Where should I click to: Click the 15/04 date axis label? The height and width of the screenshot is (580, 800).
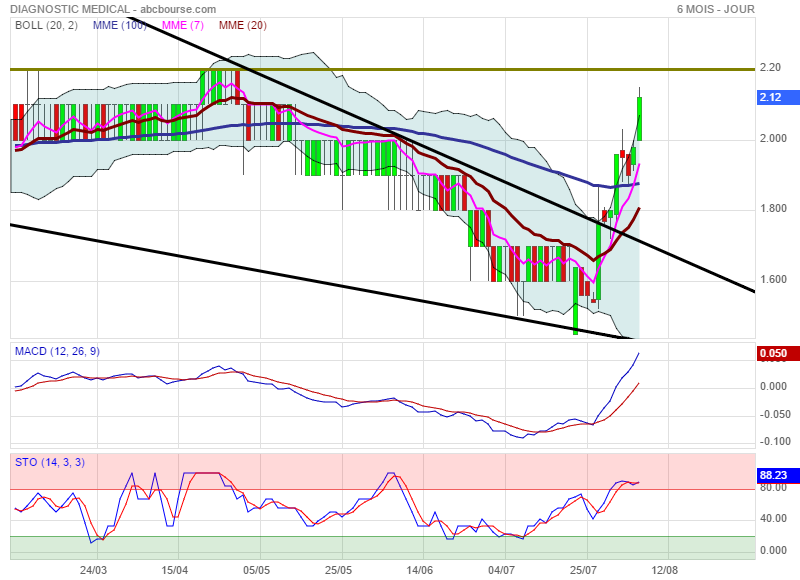(175, 570)
